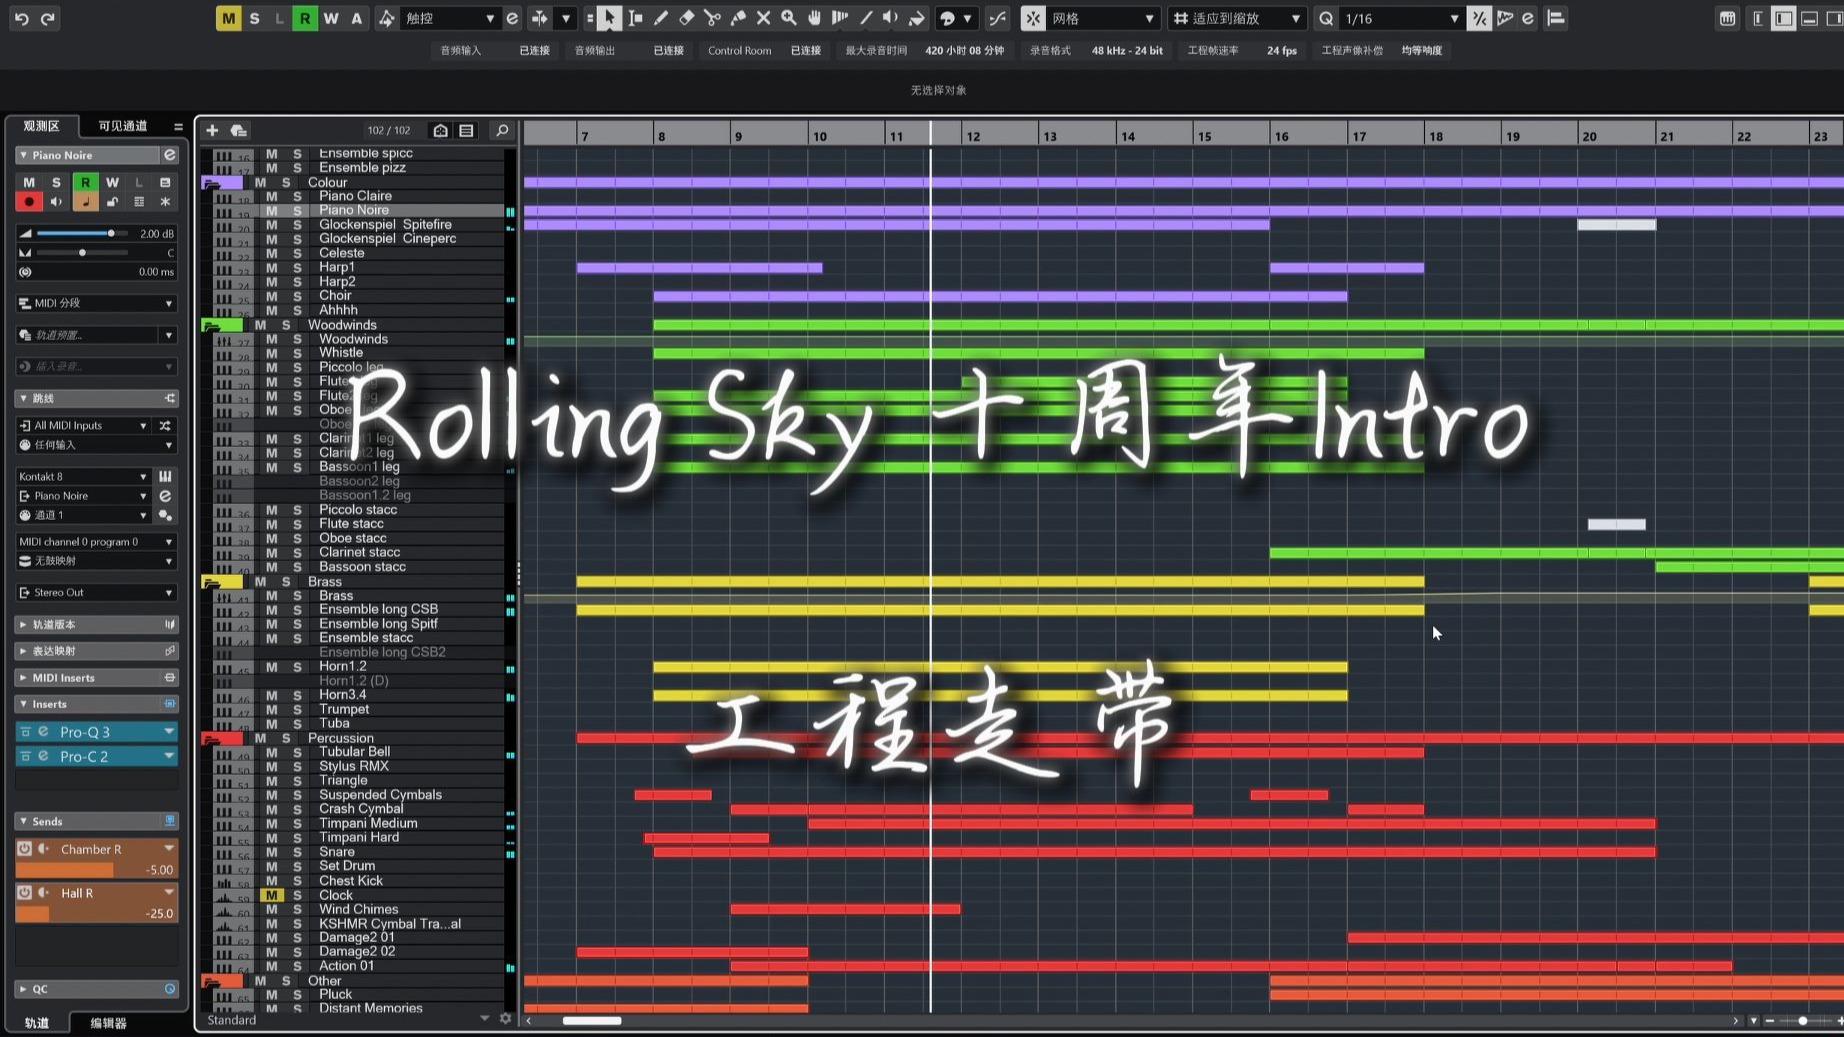The height and width of the screenshot is (1037, 1844).
Task: Mute the Harp1 track
Action: [x=271, y=267]
